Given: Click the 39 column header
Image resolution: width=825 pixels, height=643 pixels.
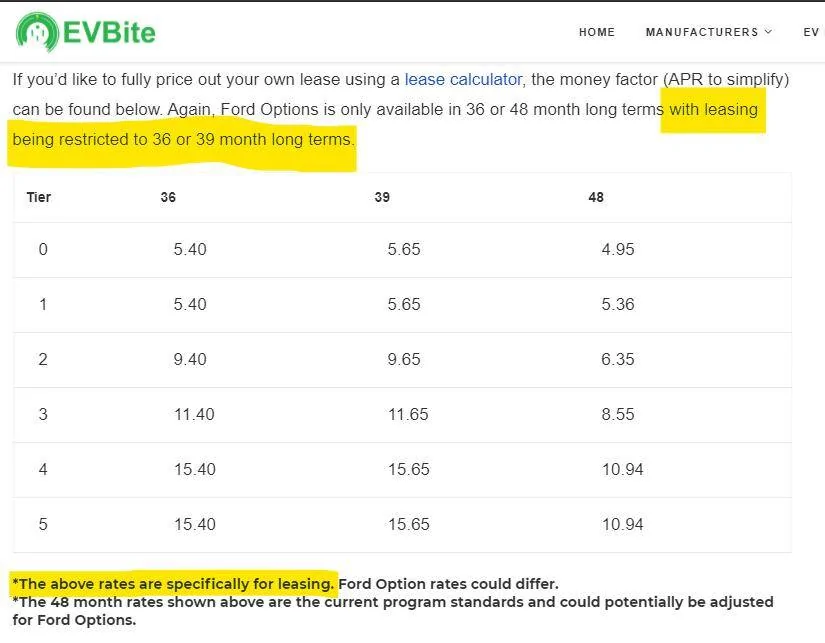Looking at the screenshot, I should pos(382,197).
